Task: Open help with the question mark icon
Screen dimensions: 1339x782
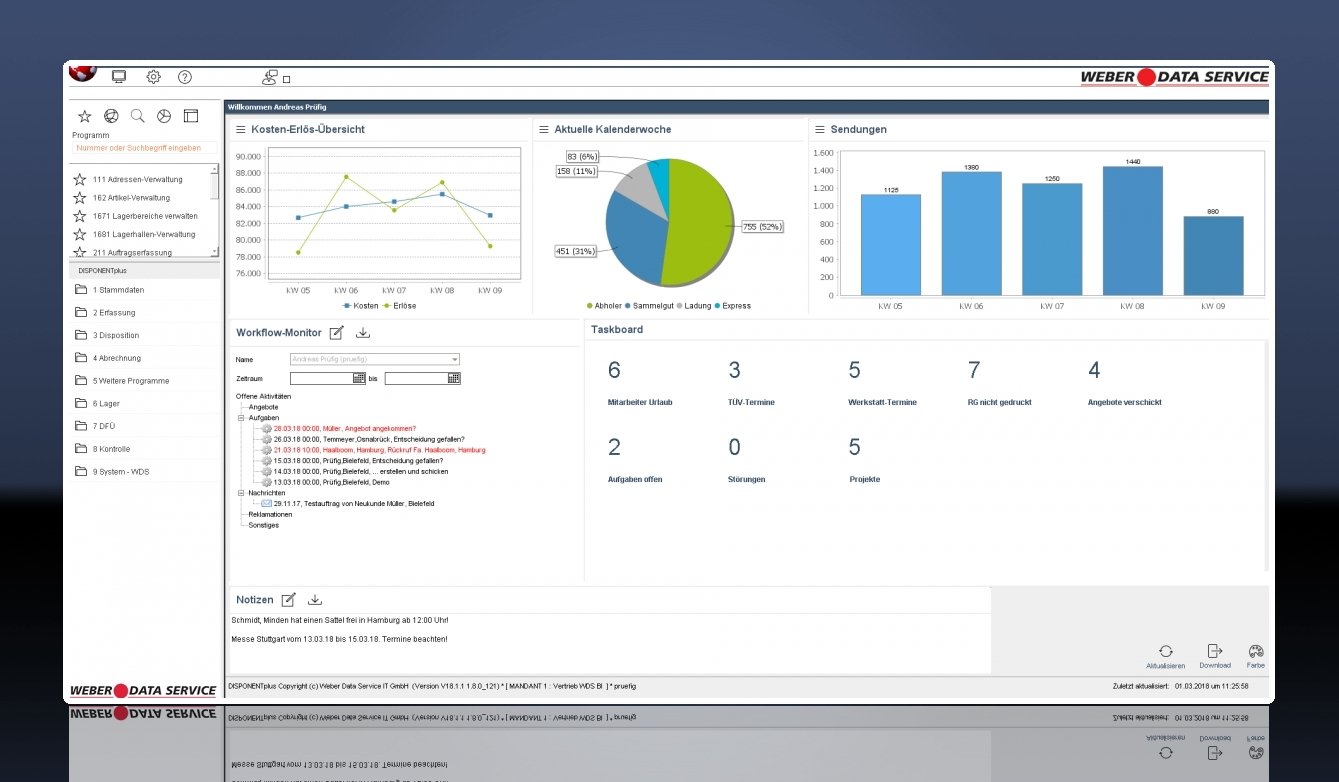Action: coord(185,77)
